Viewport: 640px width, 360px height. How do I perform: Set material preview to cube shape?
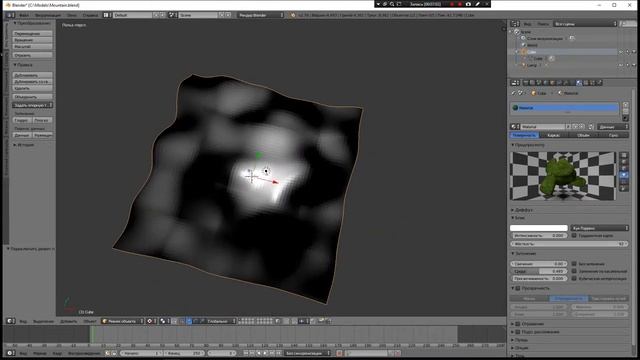coord(624,168)
